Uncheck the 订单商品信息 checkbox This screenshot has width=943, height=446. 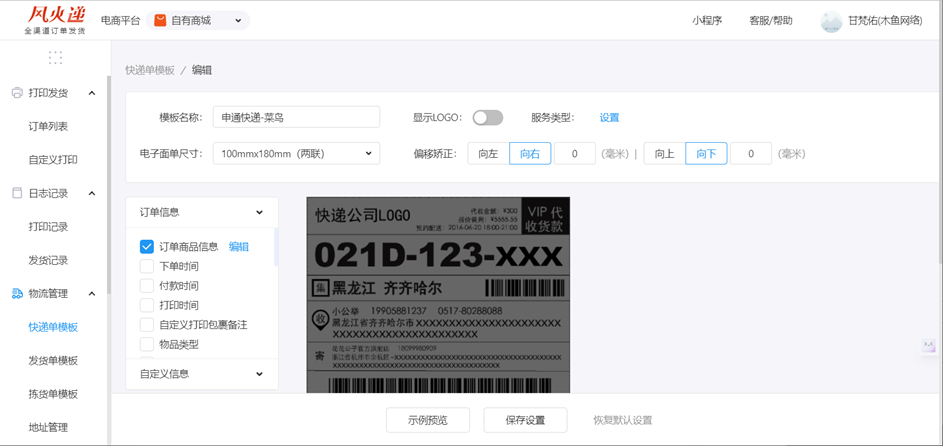[147, 246]
